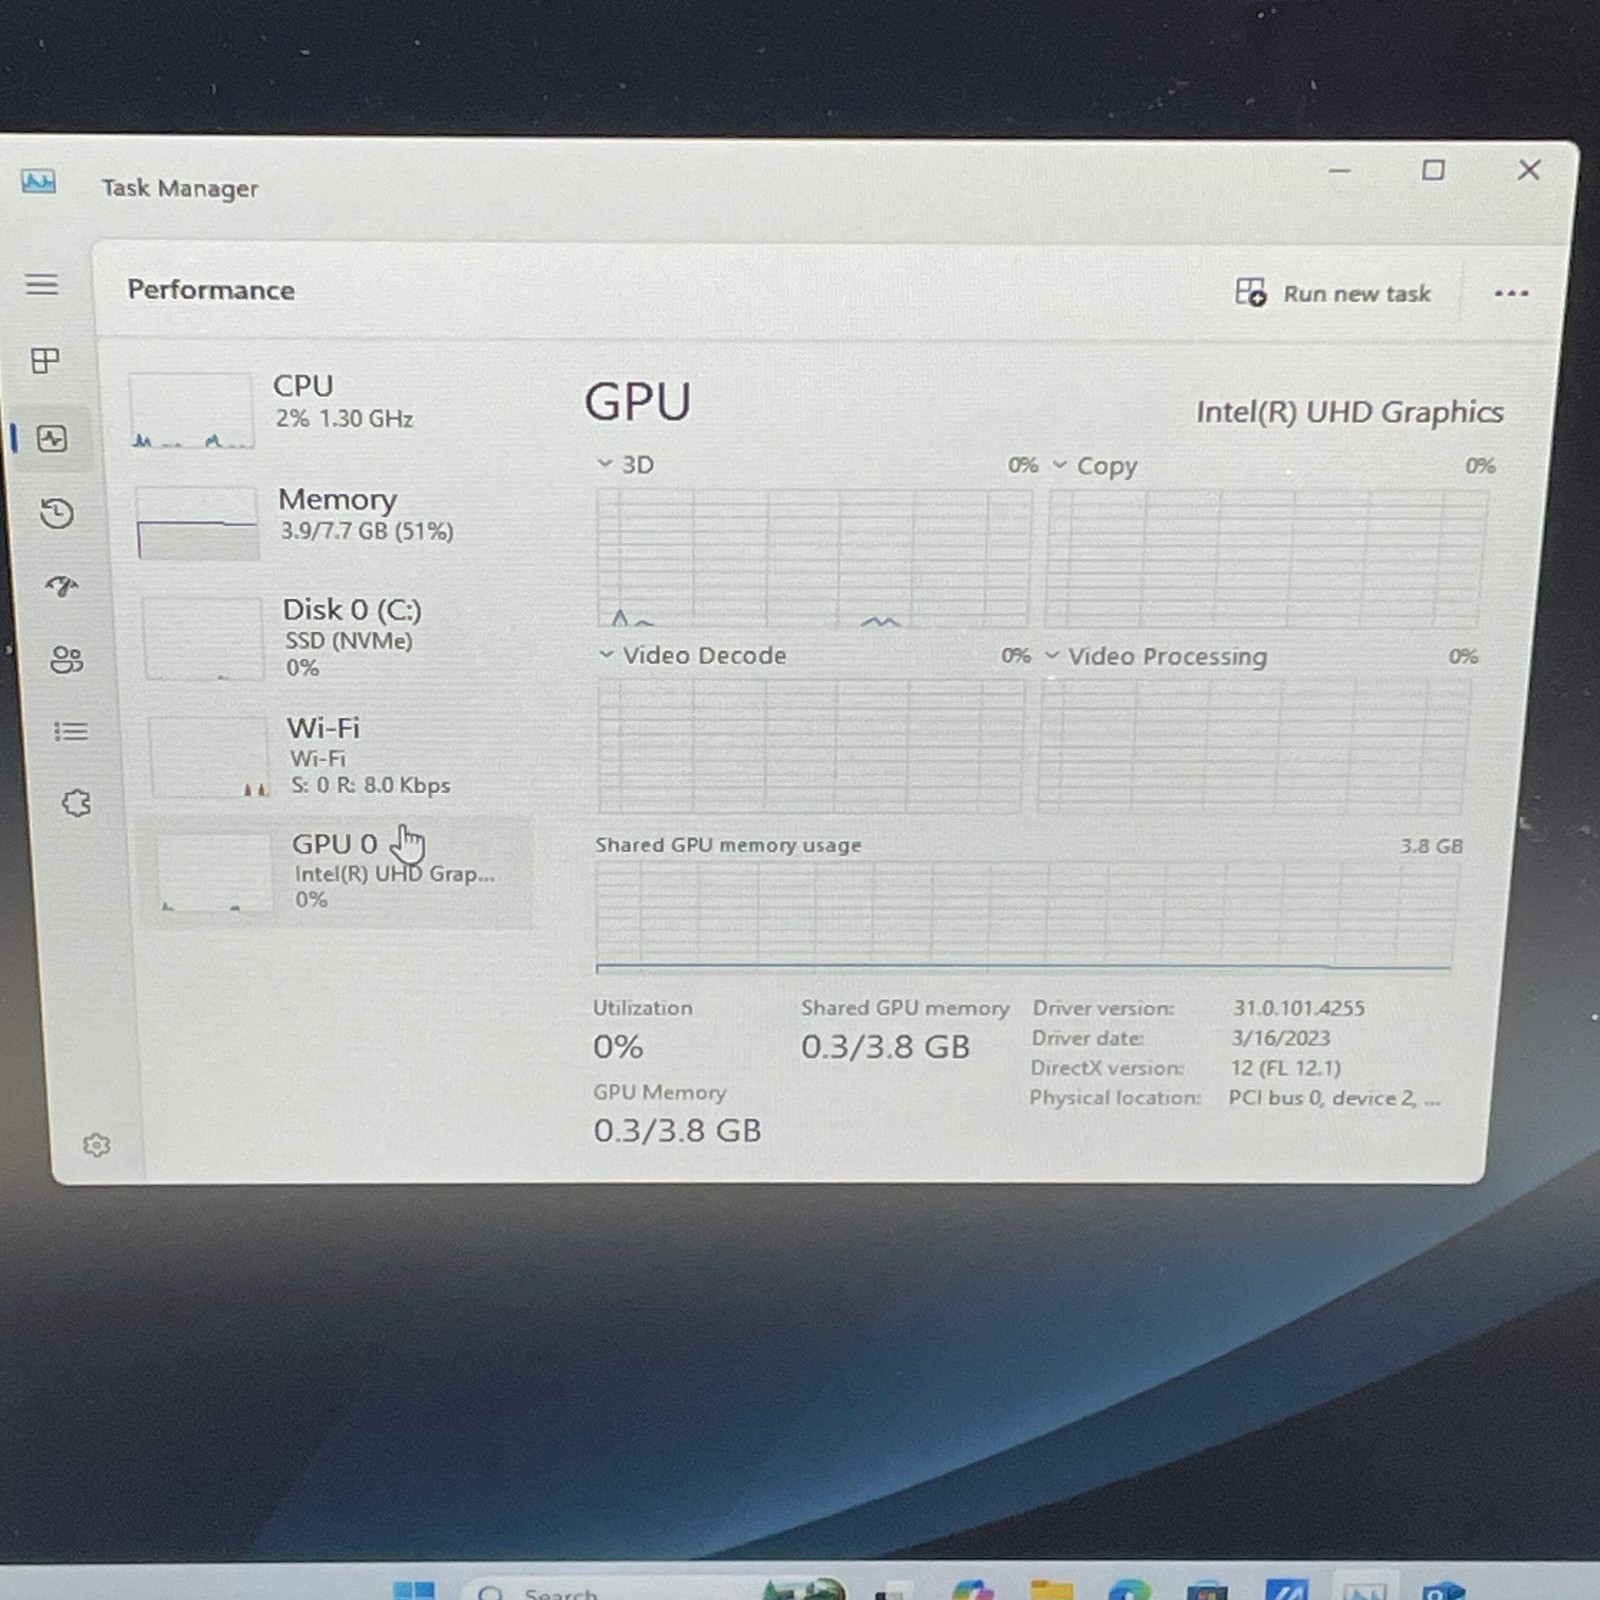1600x1600 pixels.
Task: Click the Wi-Fi mini graph thumbnail
Action: [x=209, y=757]
